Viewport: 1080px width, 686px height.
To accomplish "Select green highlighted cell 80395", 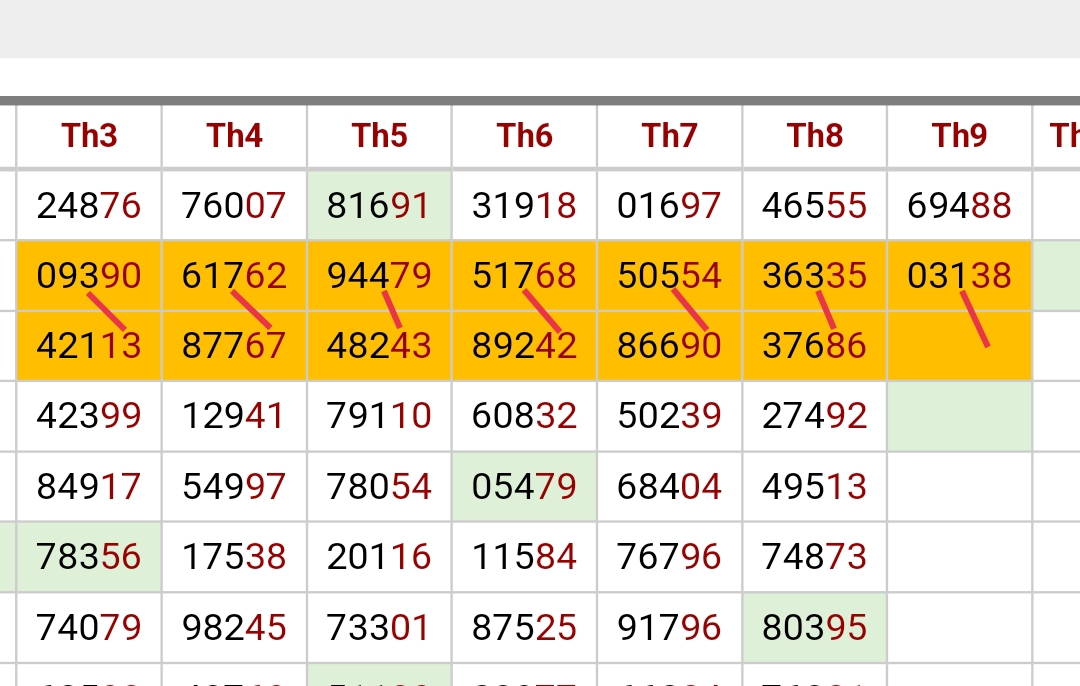I will 815,627.
